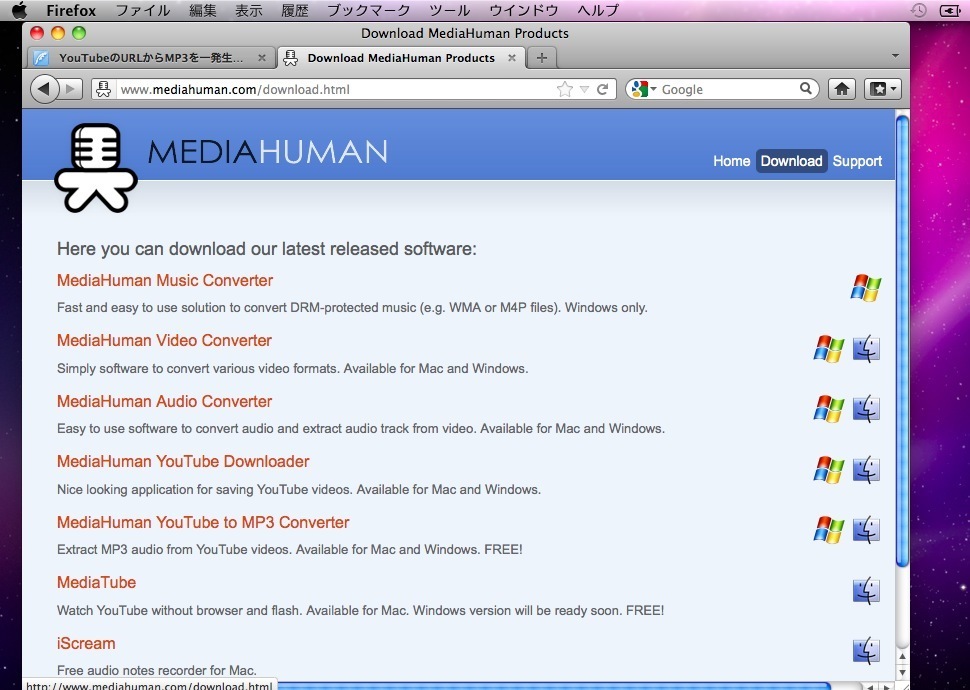Click the MediaHuman microphone logo
970x690 pixels.
(x=96, y=167)
